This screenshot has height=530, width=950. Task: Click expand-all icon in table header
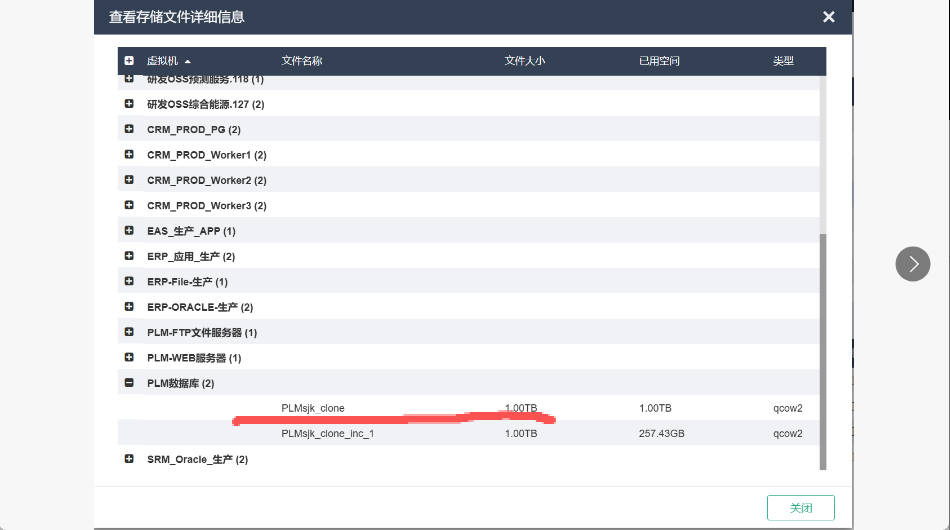(x=129, y=61)
